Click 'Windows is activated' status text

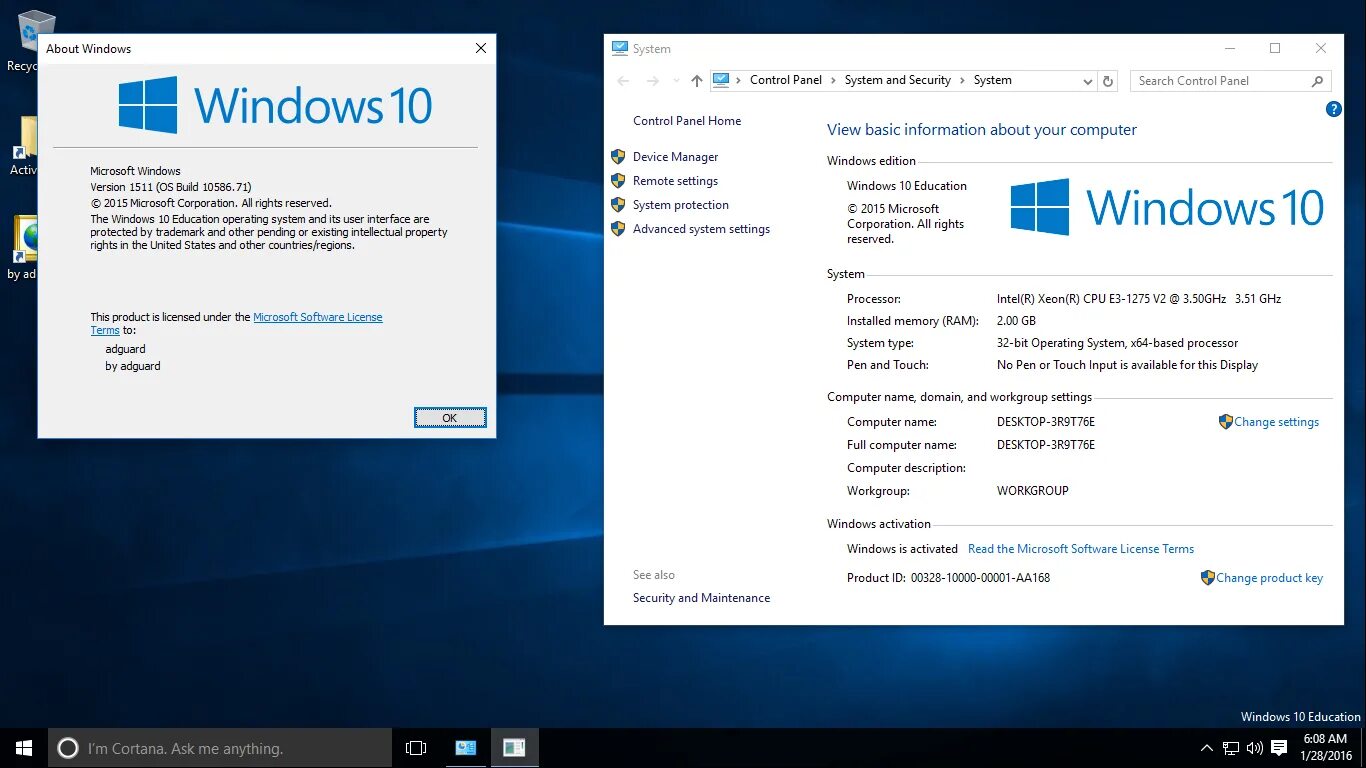point(902,549)
